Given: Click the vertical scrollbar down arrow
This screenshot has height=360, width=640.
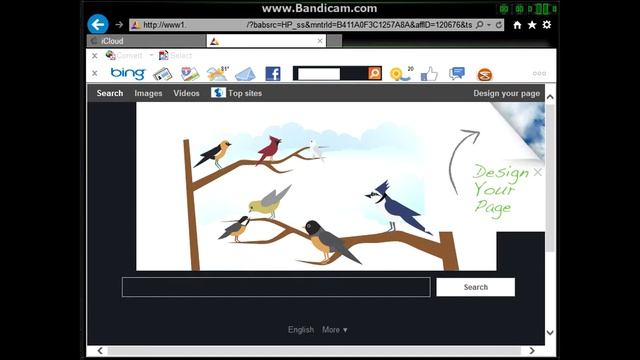Looking at the screenshot, I should tap(550, 333).
